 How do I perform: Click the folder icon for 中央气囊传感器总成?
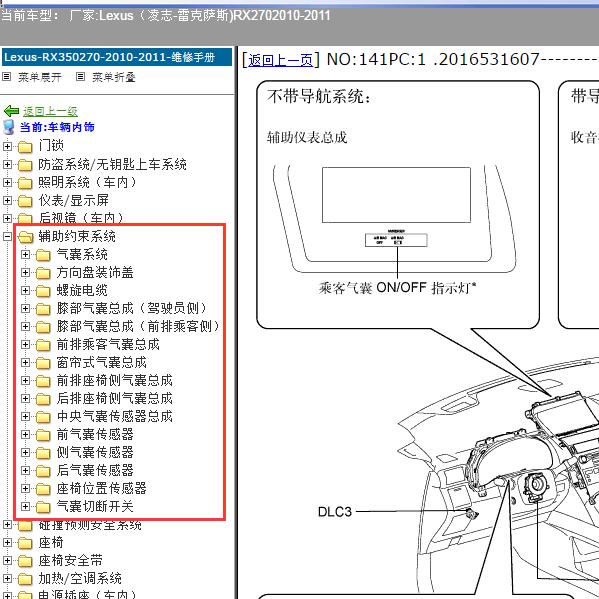click(43, 417)
